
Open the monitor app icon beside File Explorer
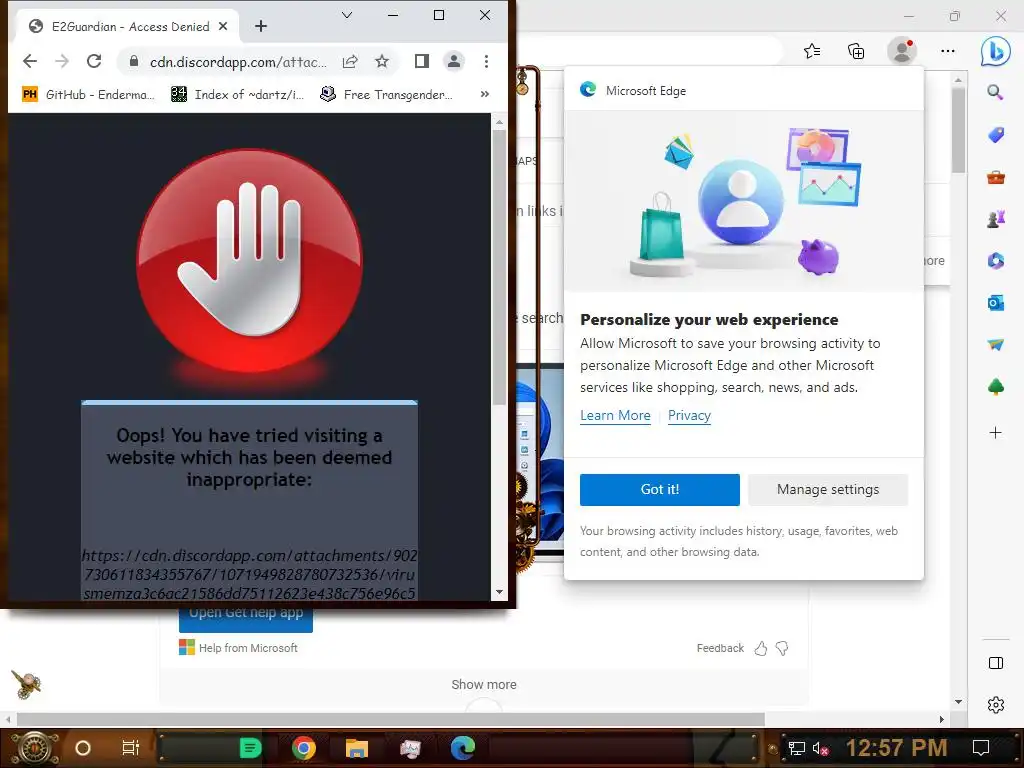pos(410,748)
